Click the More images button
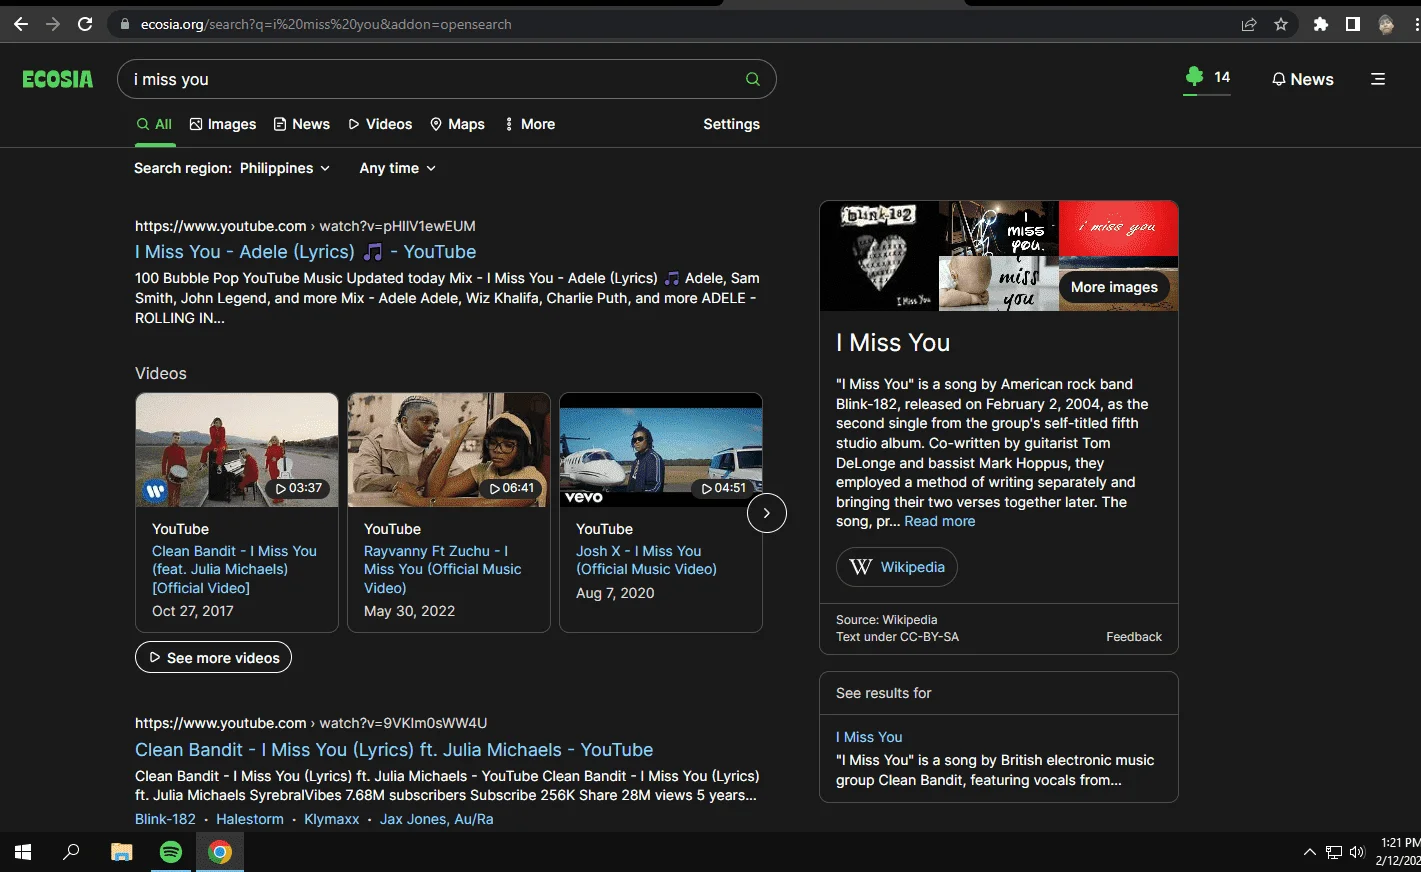1421x872 pixels. 1114,287
